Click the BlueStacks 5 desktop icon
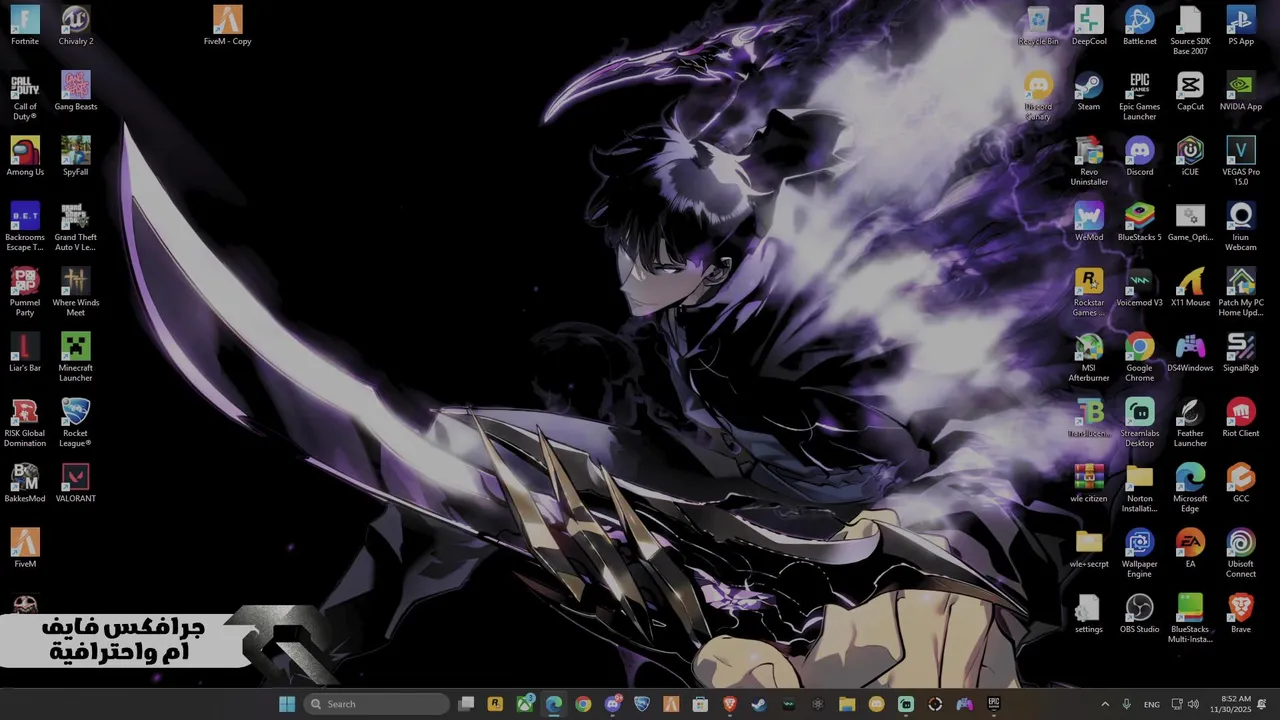1280x720 pixels. coord(1140,222)
